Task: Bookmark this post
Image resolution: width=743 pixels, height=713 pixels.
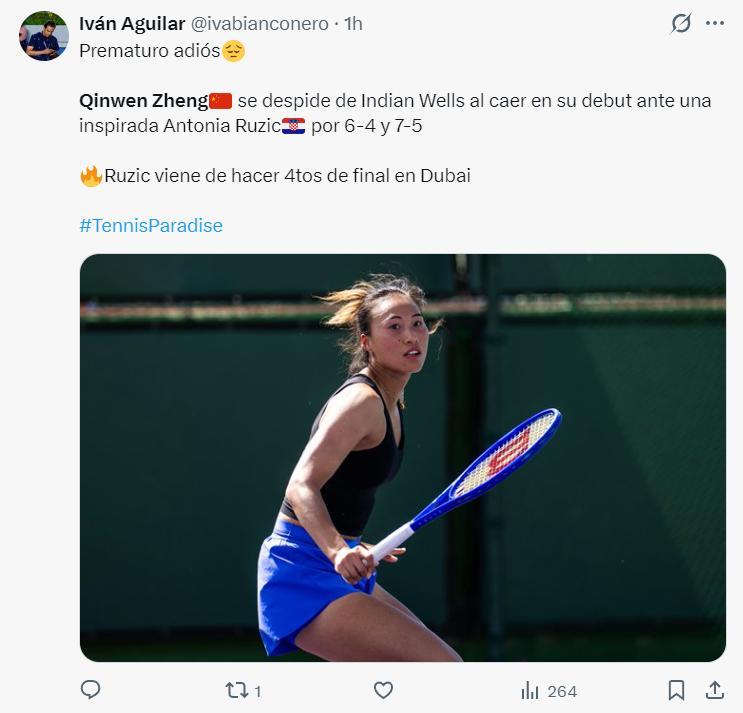Action: point(676,690)
